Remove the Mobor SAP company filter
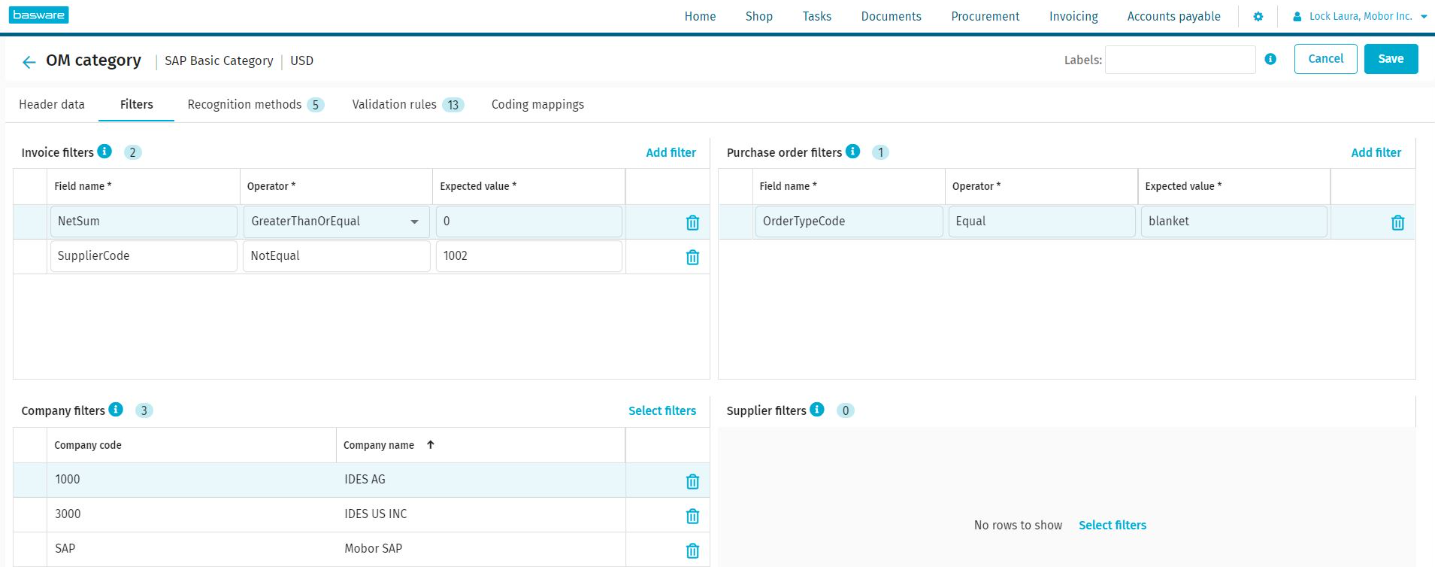This screenshot has height=581, width=1435. click(x=692, y=550)
